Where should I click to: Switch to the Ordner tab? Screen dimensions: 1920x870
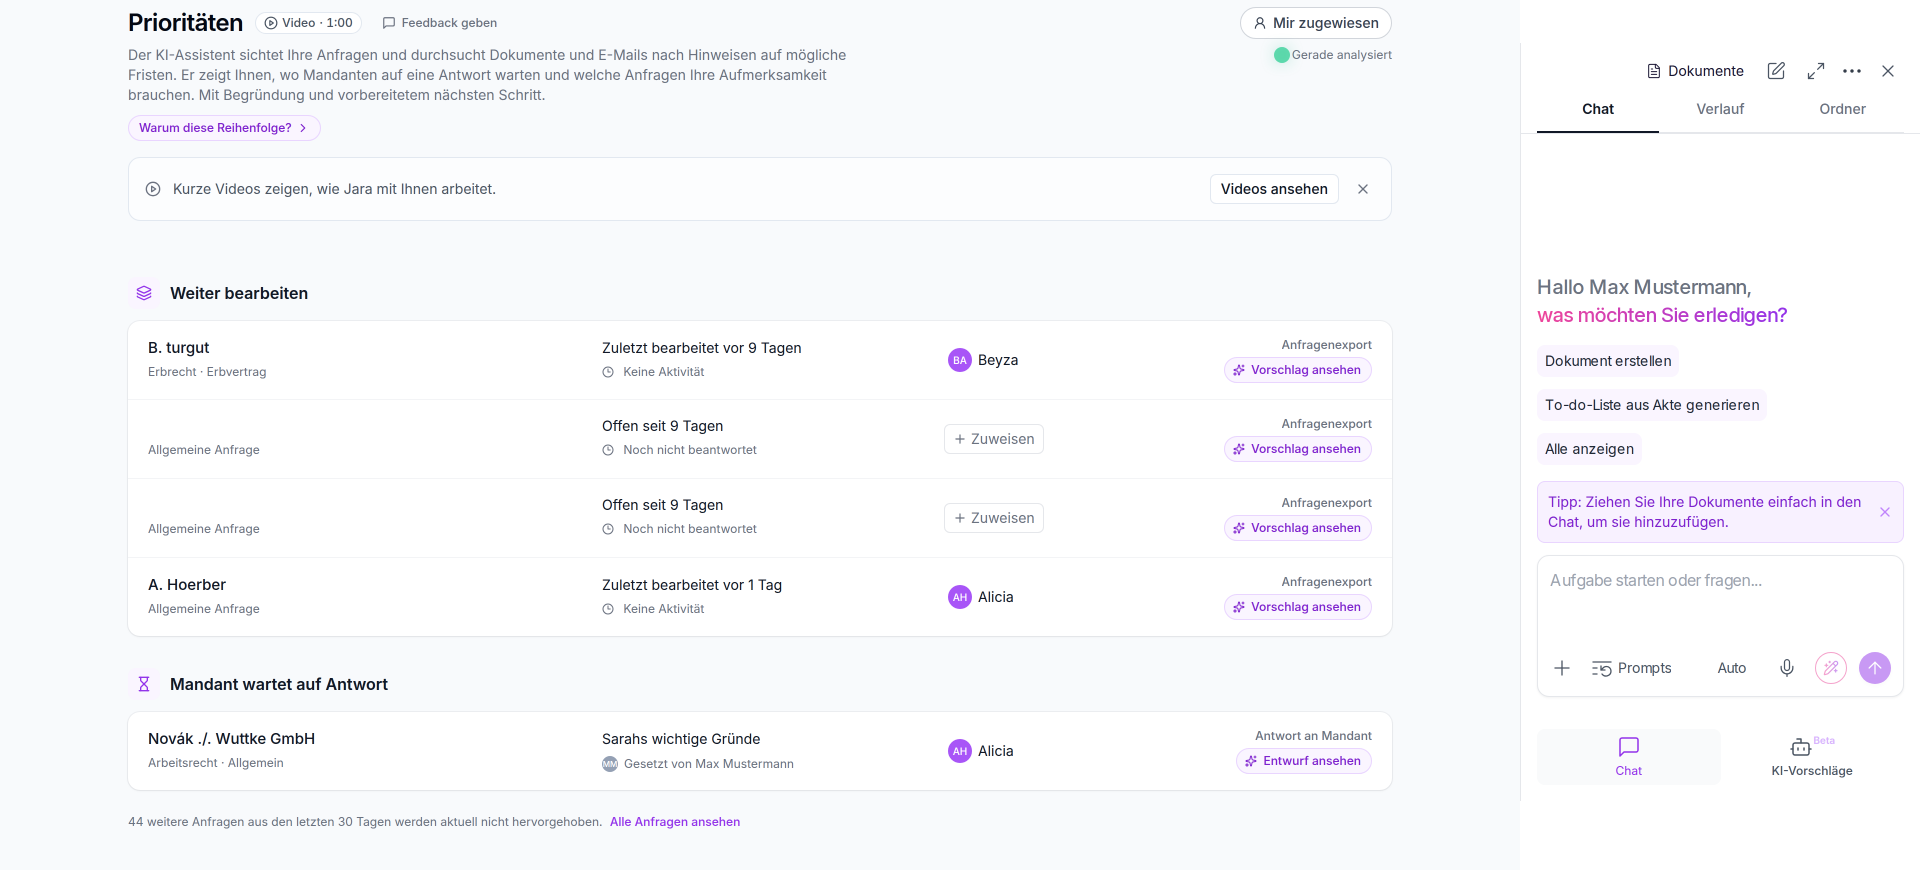point(1842,109)
